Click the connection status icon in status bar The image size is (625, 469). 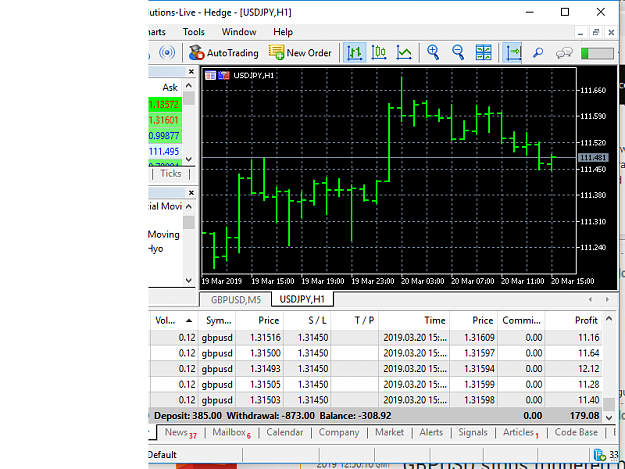[599, 455]
